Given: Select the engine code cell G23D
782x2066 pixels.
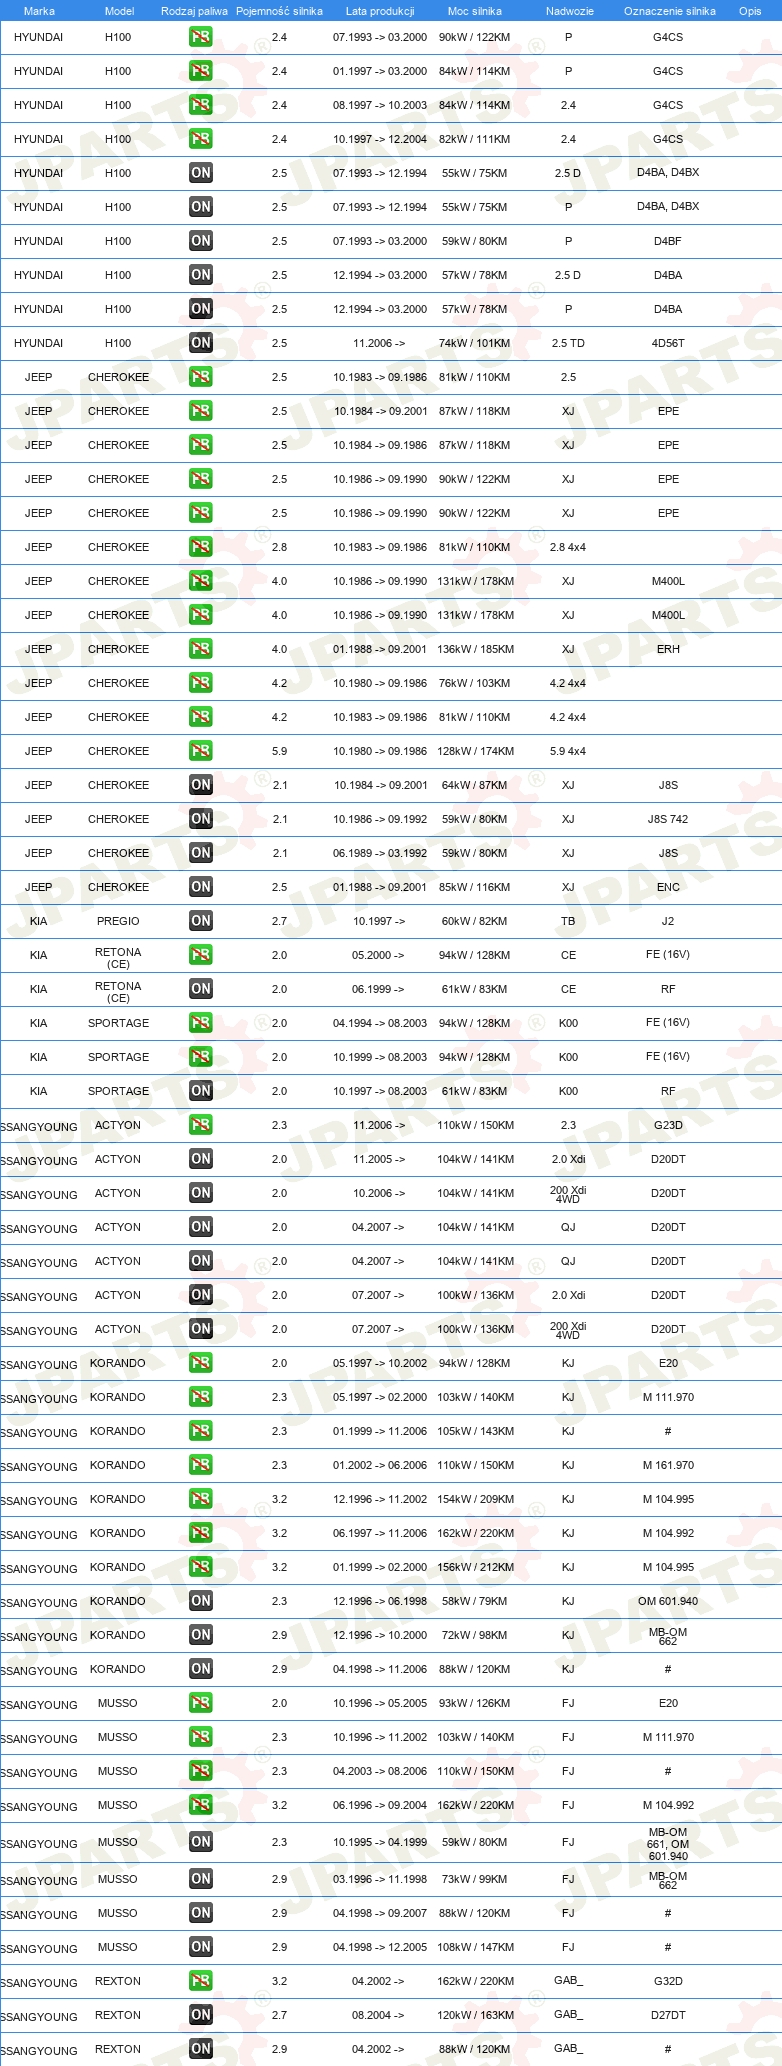Looking at the screenshot, I should click(668, 1125).
